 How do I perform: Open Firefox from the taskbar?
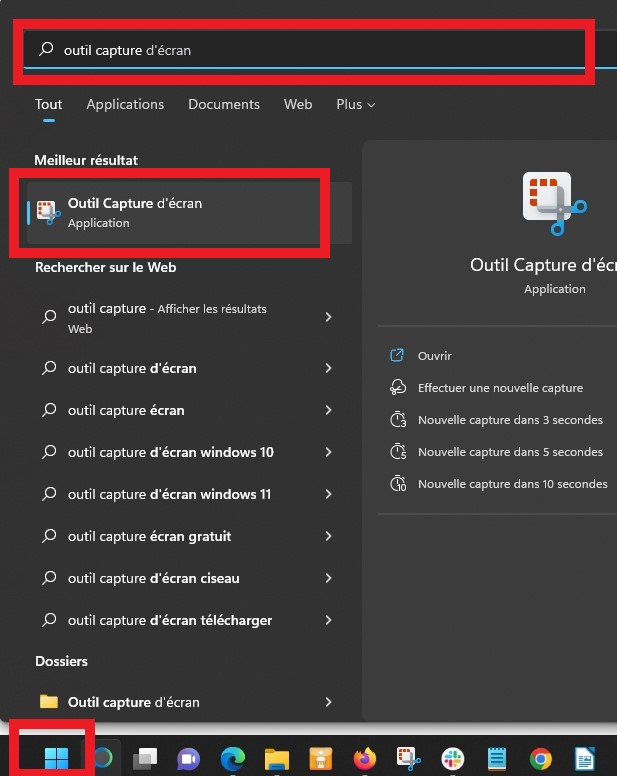pos(364,759)
